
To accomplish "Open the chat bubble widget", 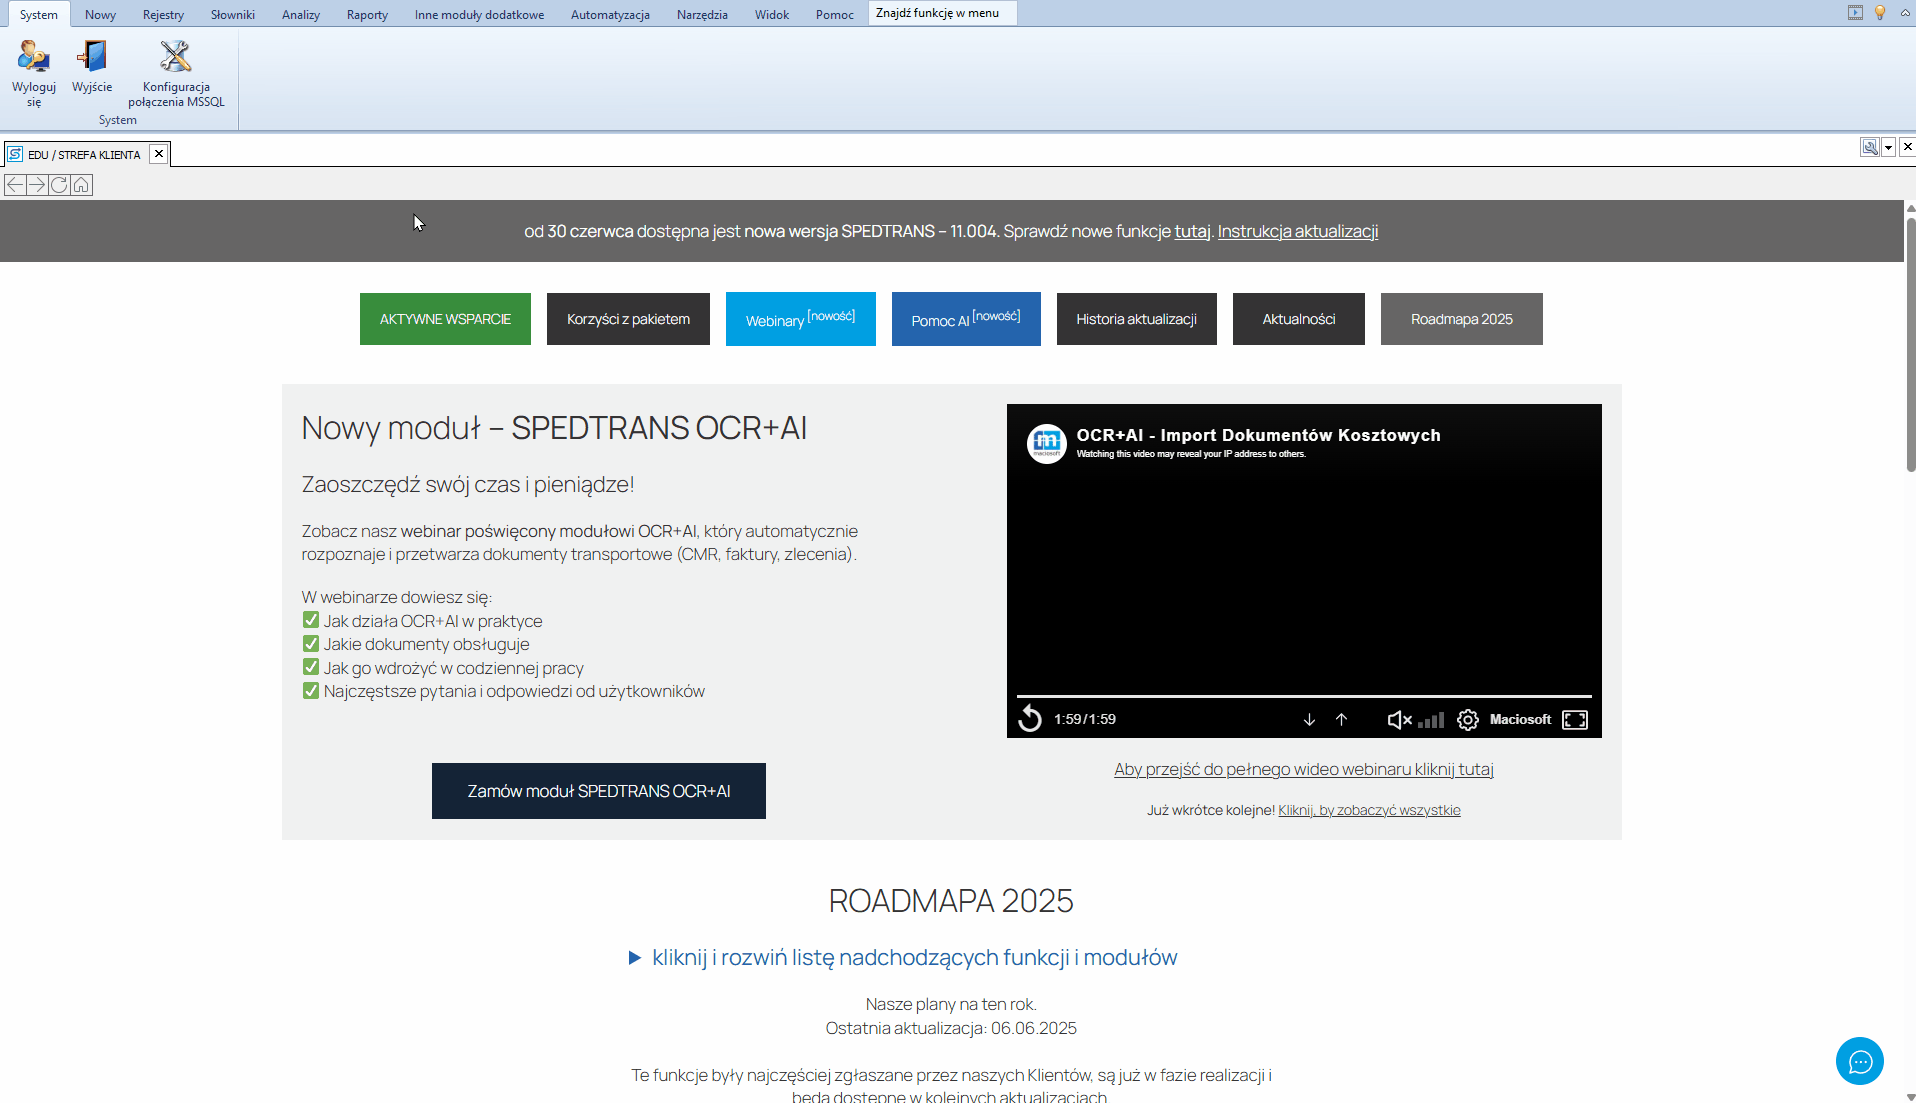I will (x=1859, y=1061).
